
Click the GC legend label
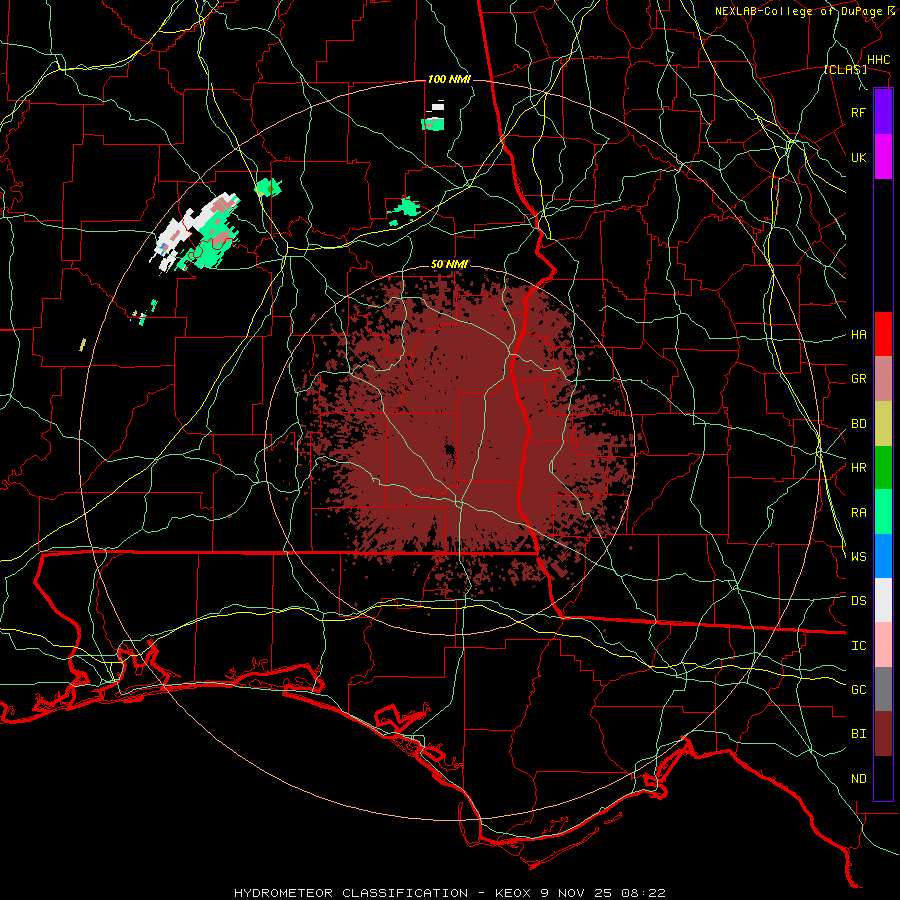tap(858, 690)
